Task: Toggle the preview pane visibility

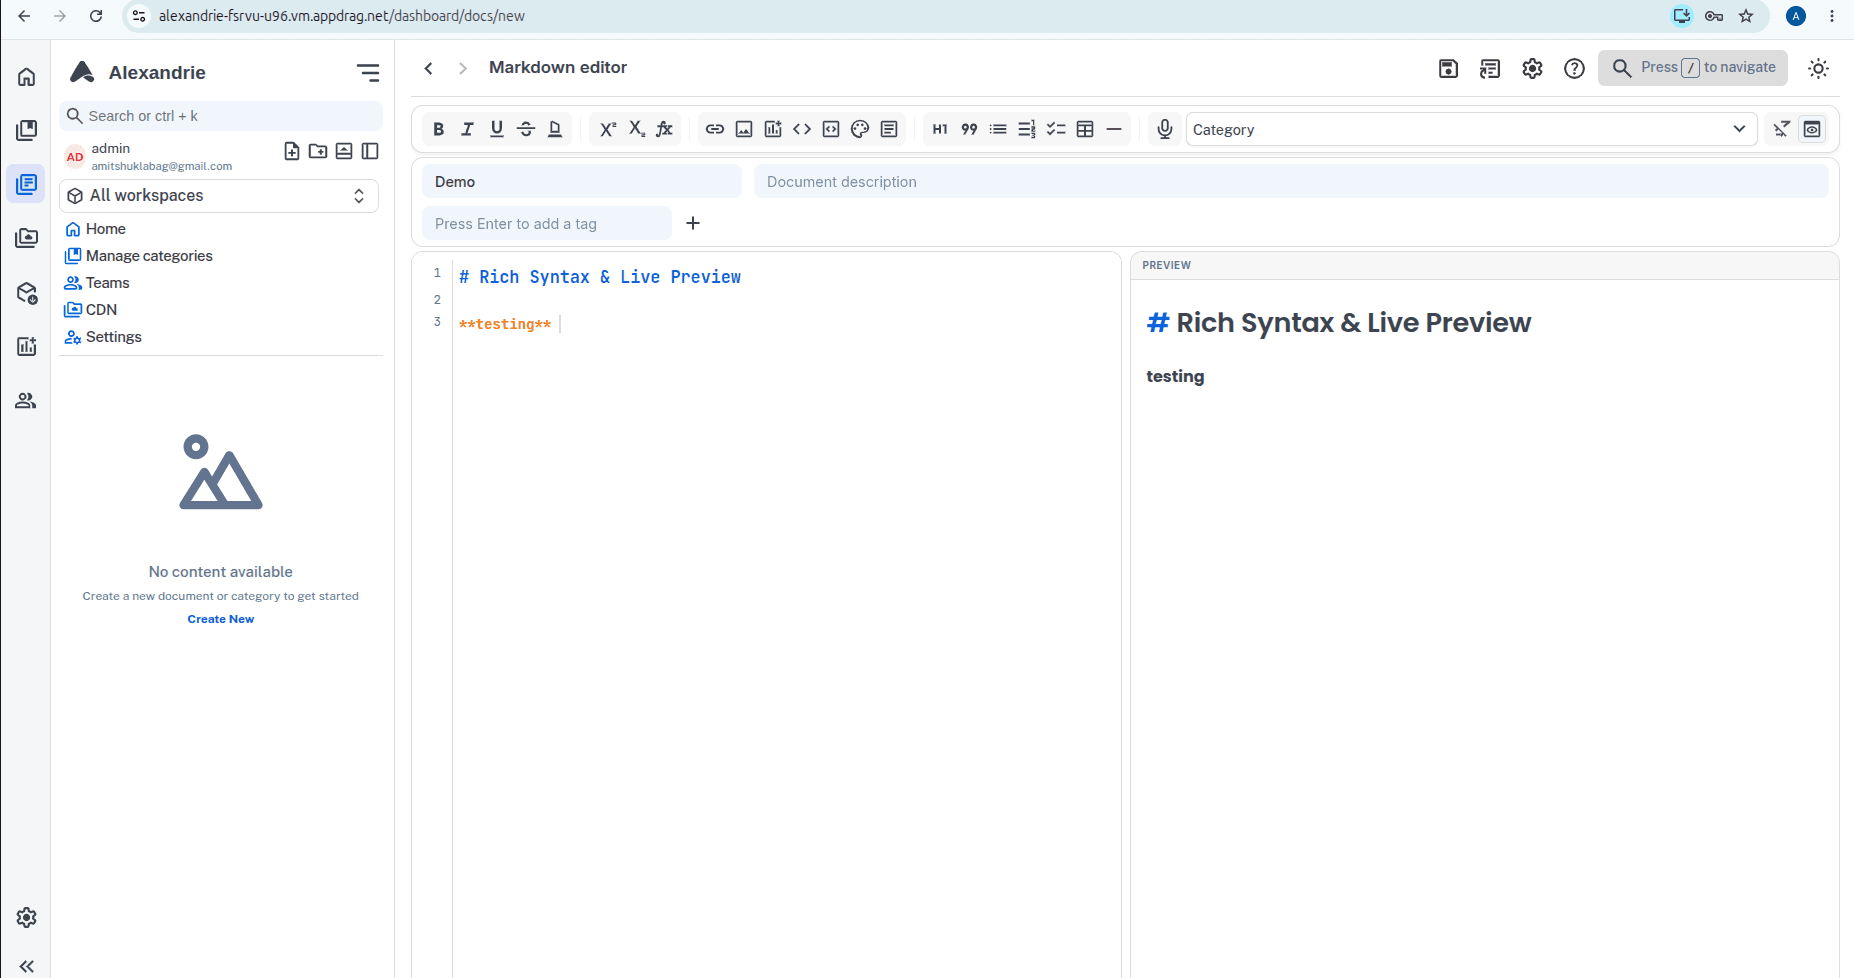Action: (1812, 129)
